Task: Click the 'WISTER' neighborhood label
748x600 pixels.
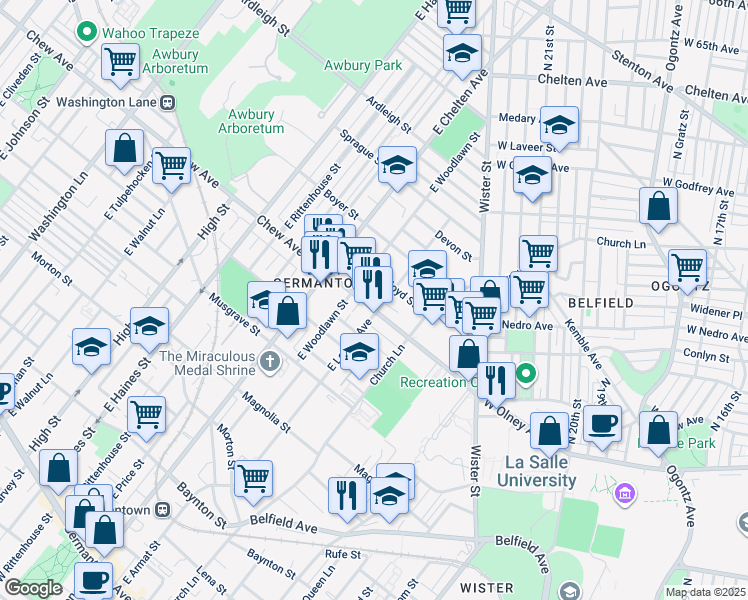Action: point(487,588)
